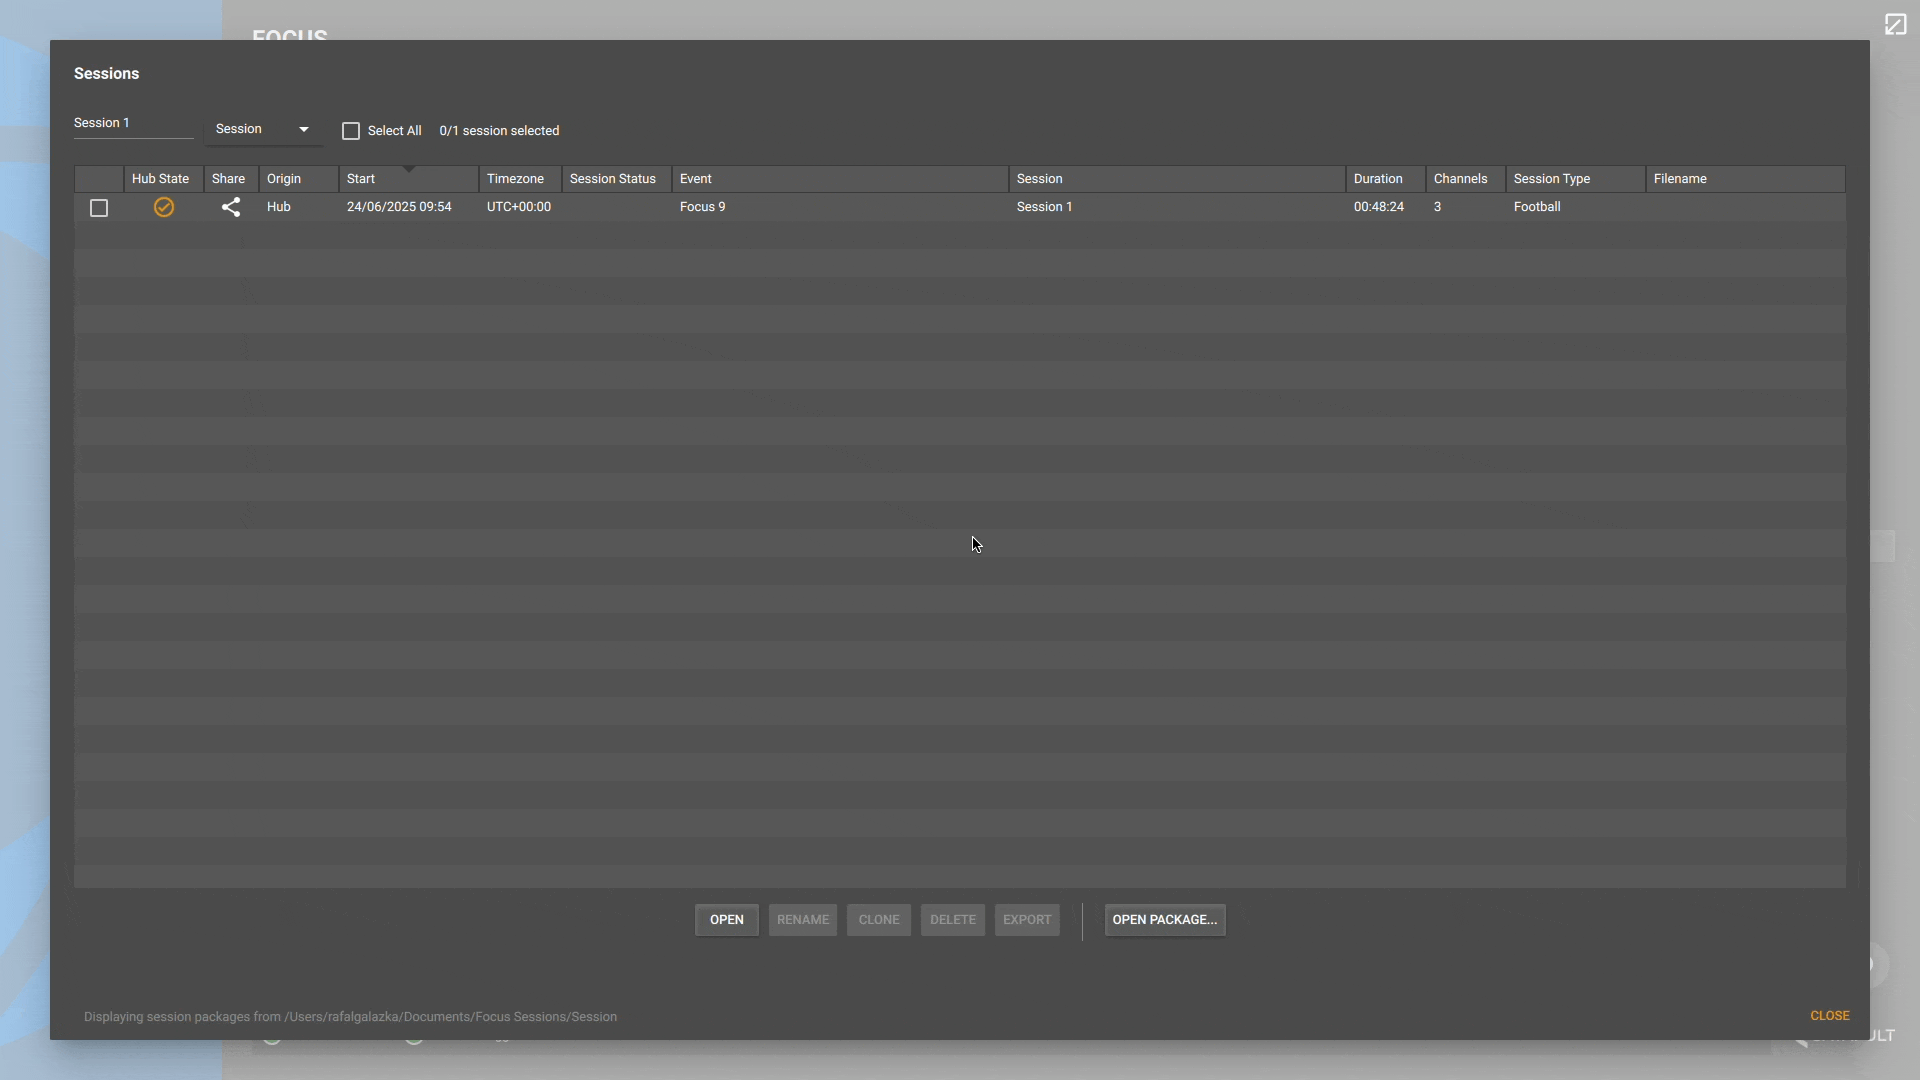Click the Share column header
This screenshot has width=1920, height=1080.
pos(231,179)
